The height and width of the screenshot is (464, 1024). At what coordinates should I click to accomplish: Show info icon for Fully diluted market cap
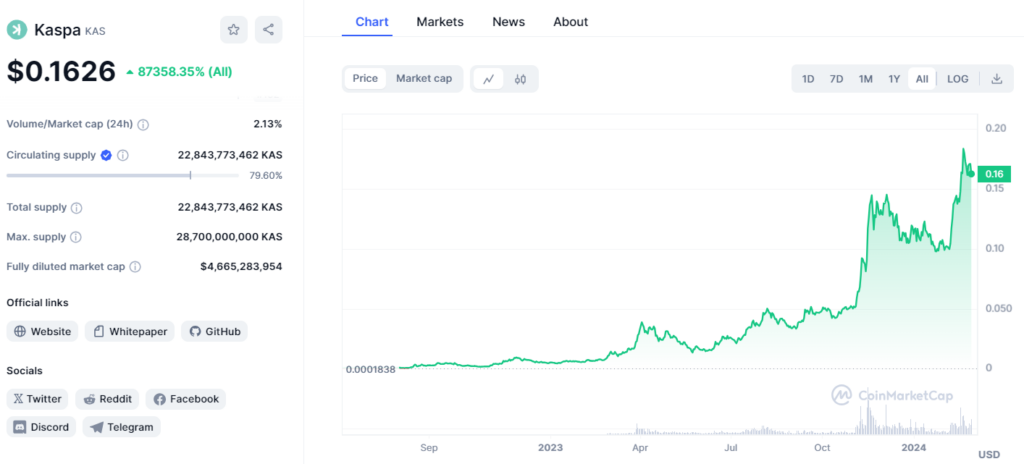[135, 267]
